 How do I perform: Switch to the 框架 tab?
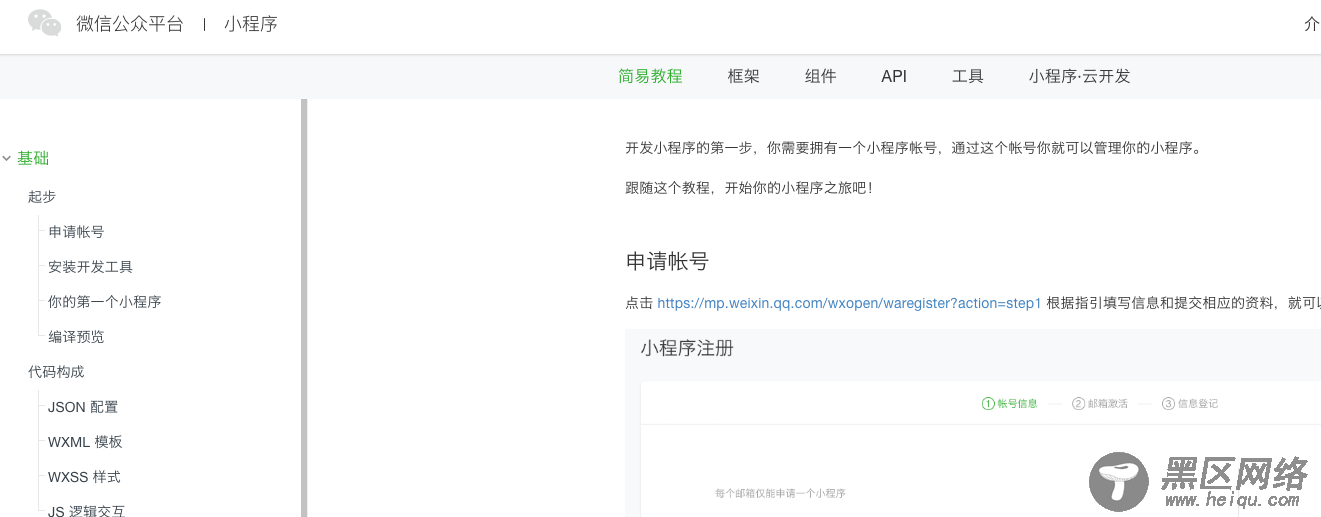pos(743,76)
